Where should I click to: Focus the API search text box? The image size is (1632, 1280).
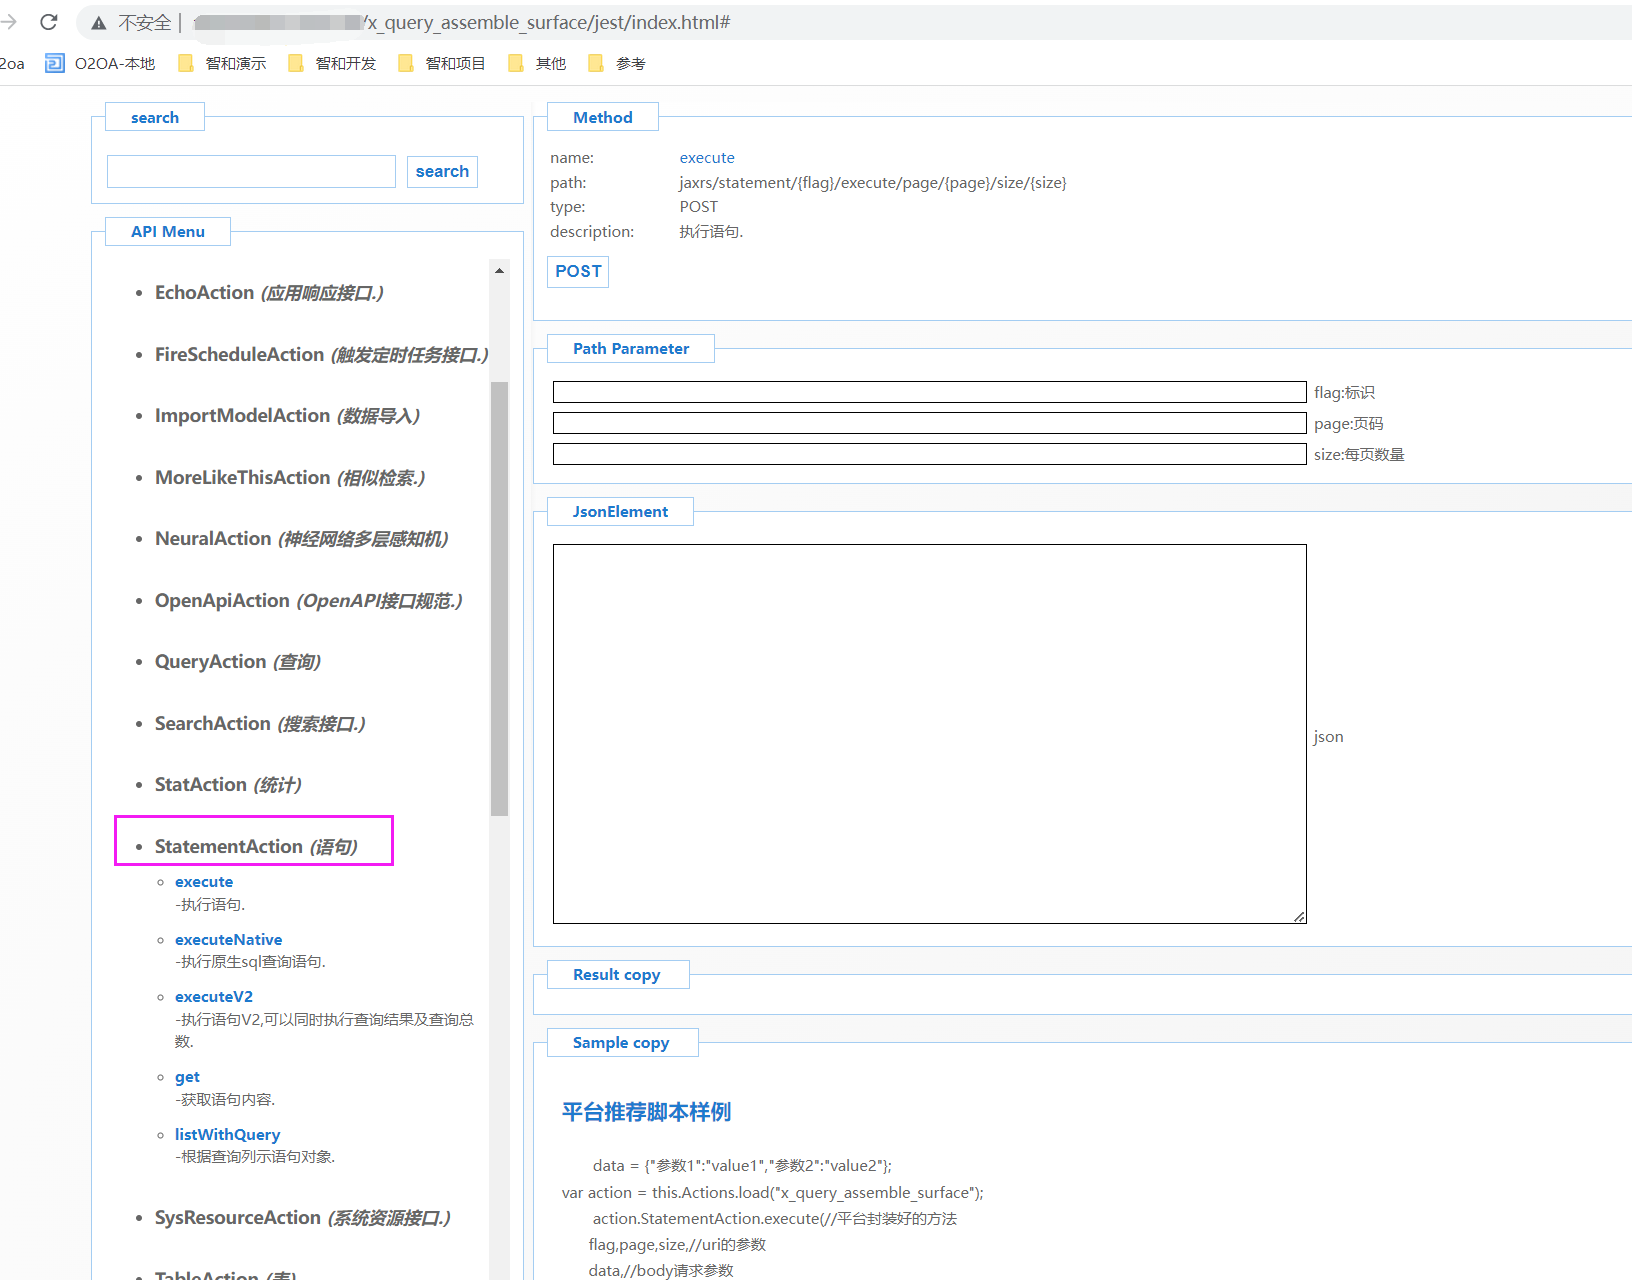pyautogui.click(x=251, y=171)
